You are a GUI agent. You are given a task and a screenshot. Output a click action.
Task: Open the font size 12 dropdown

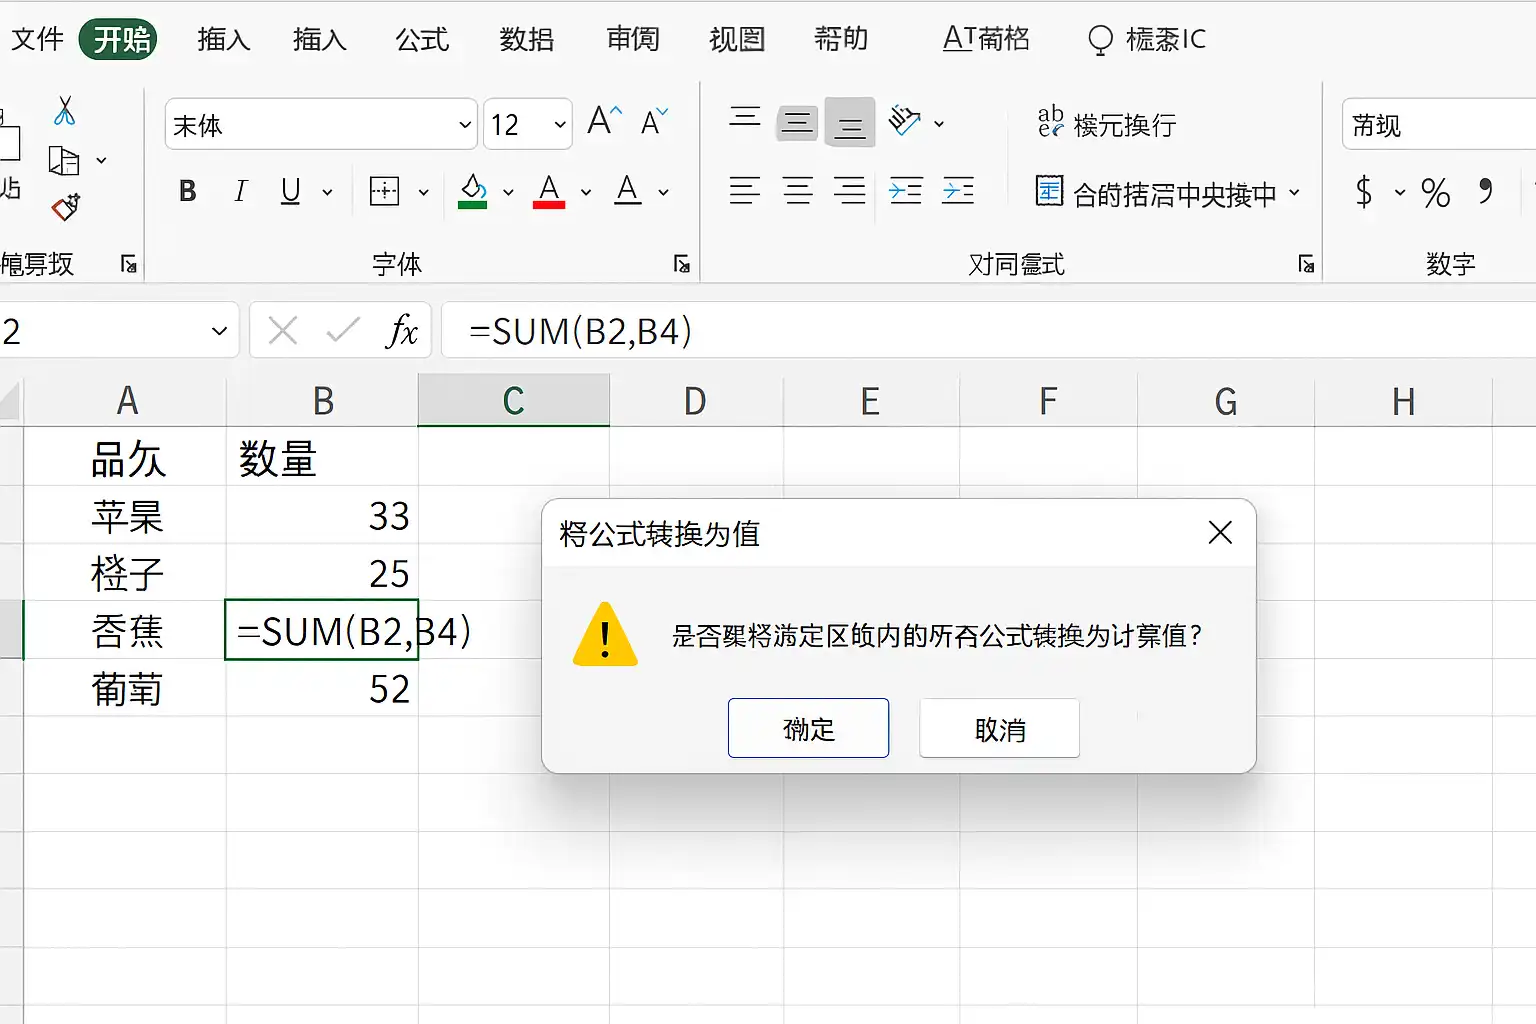[x=560, y=125]
